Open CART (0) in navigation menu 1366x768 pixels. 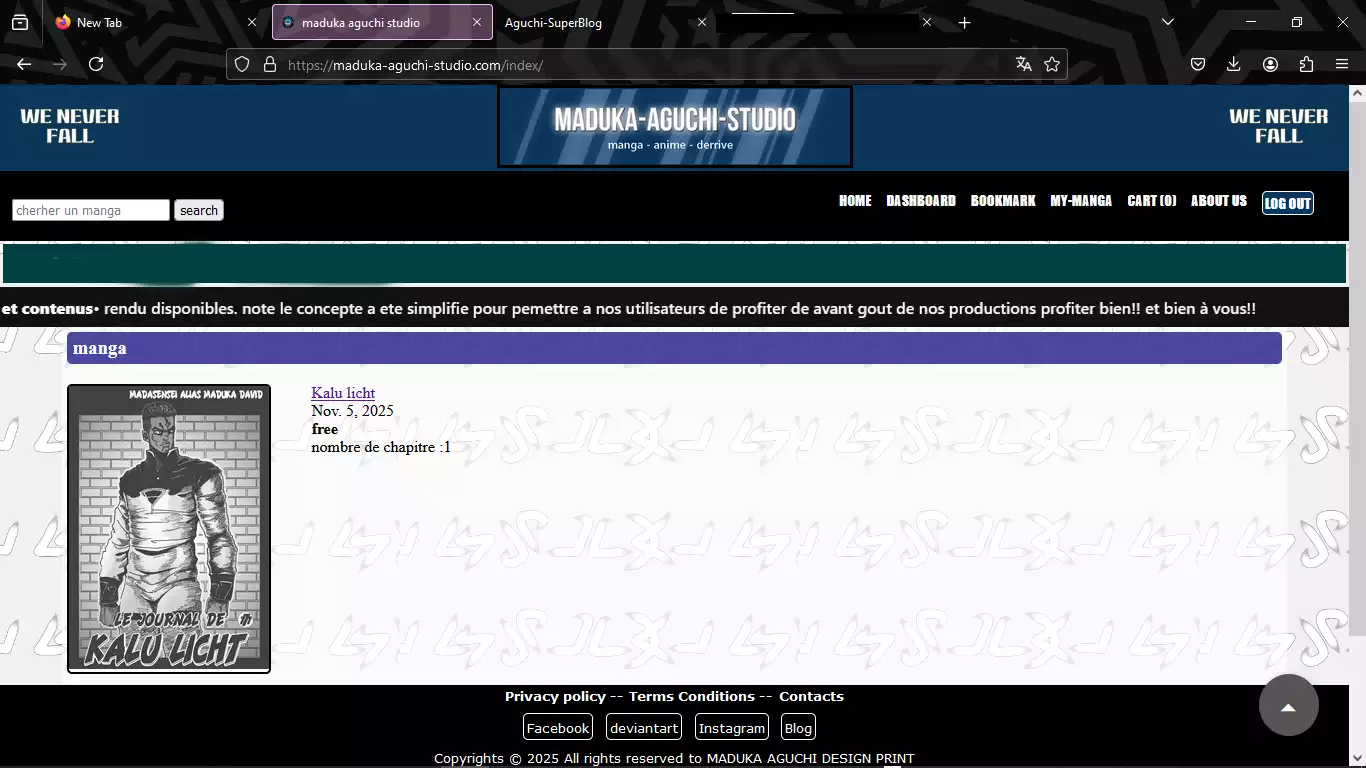coord(1151,201)
